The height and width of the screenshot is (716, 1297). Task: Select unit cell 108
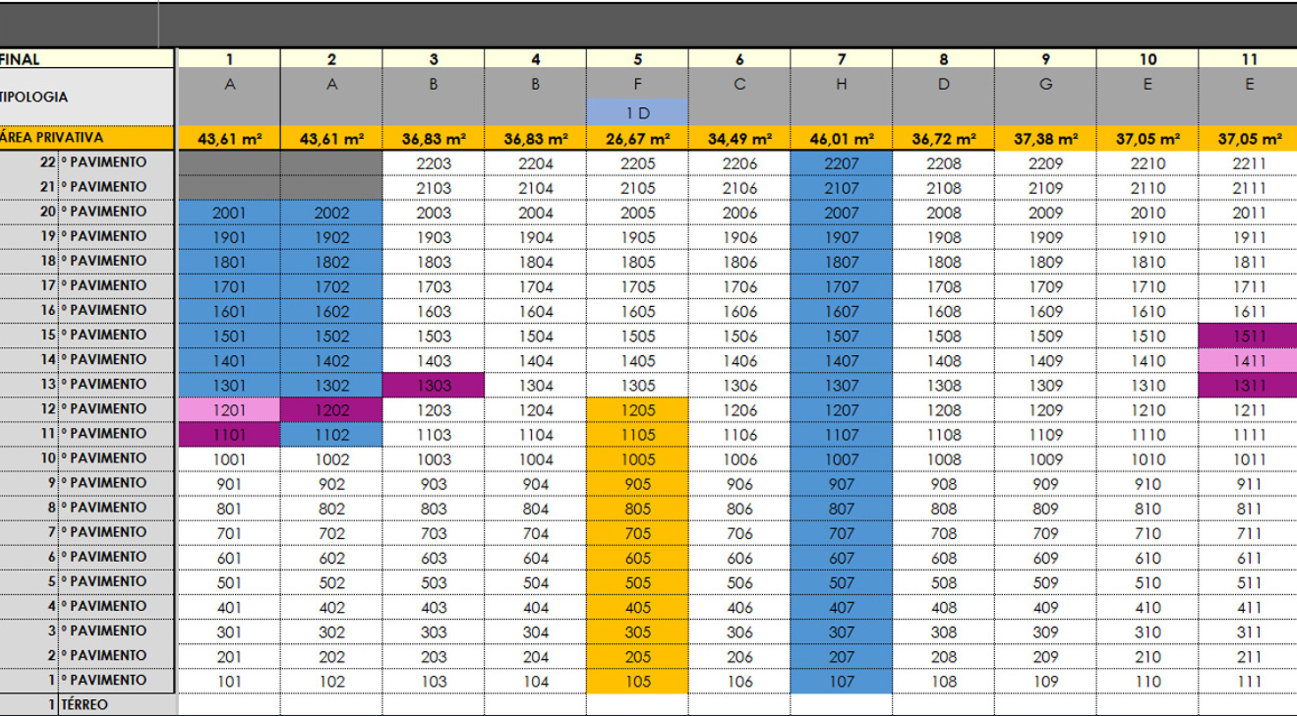click(943, 681)
